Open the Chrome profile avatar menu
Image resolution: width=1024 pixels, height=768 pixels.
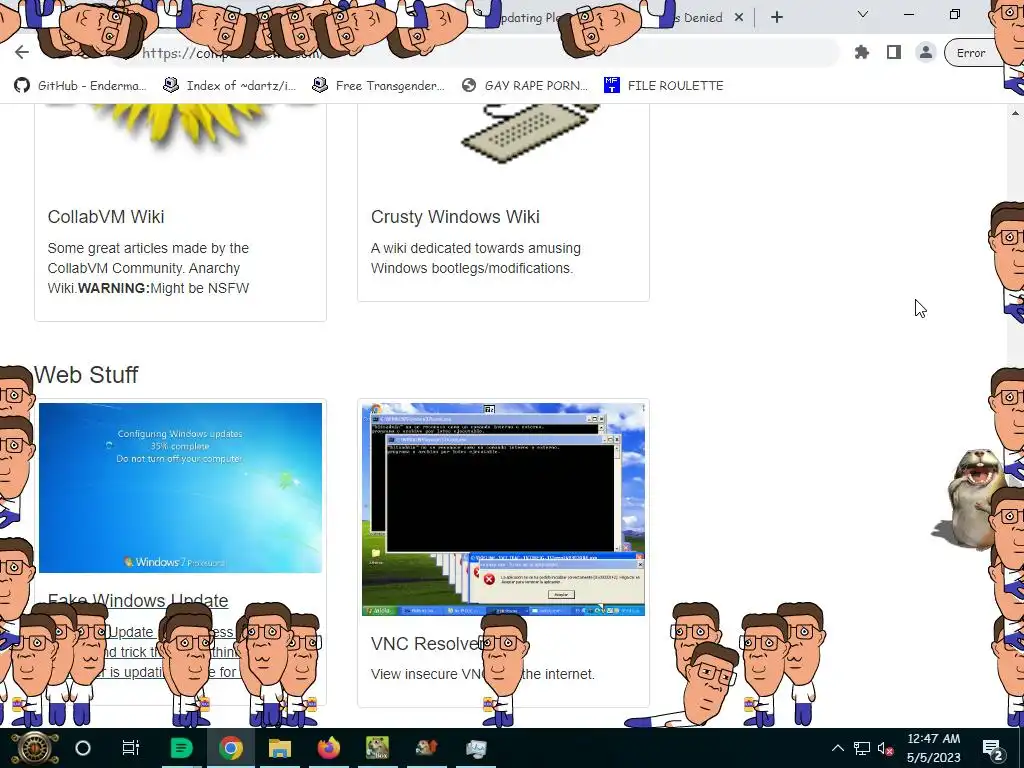pos(925,52)
